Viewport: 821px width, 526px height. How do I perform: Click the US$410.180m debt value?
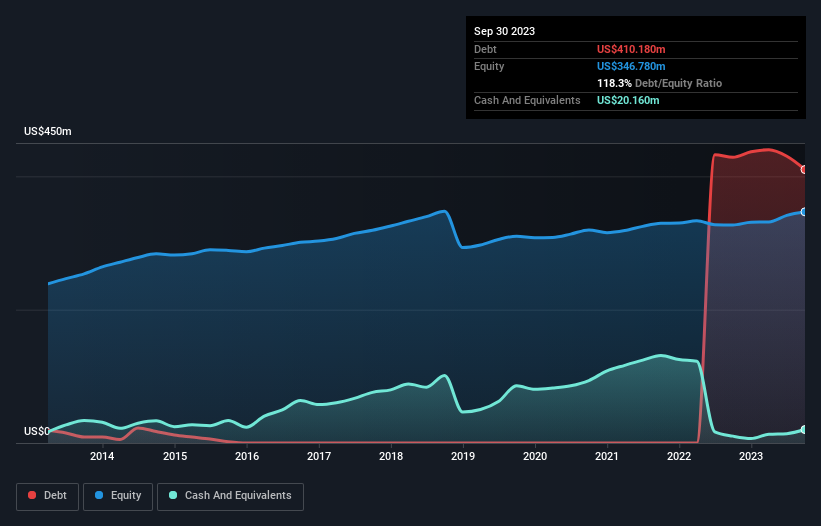click(631, 49)
